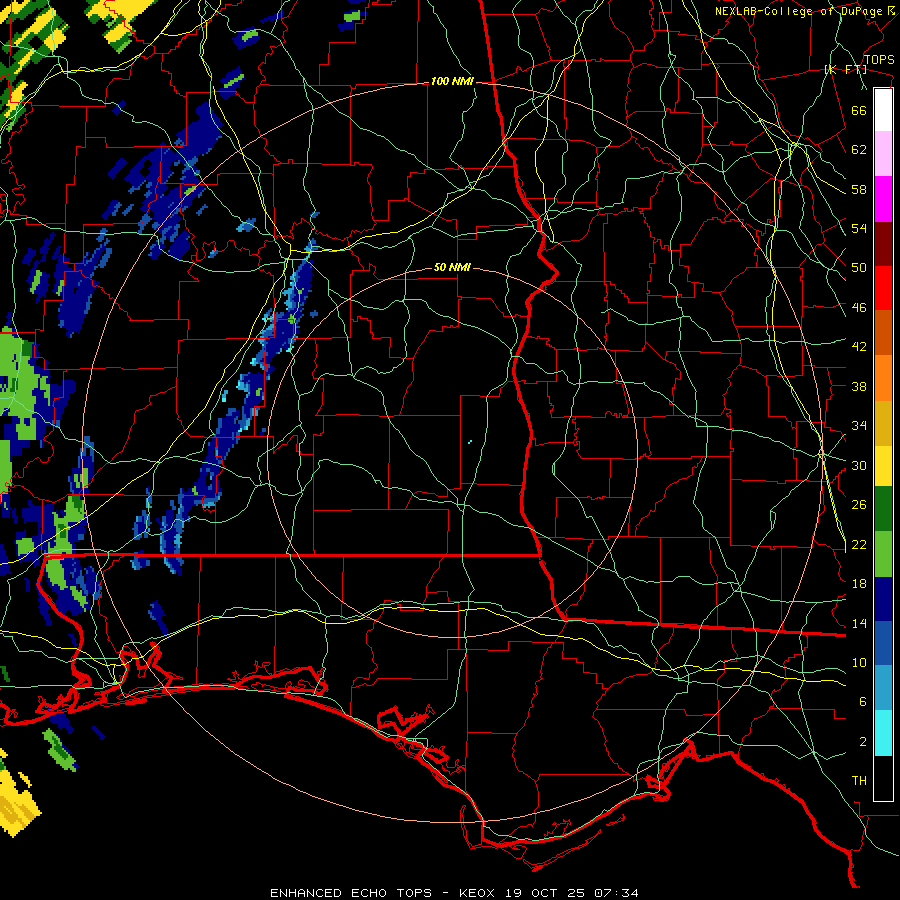This screenshot has width=900, height=900.
Task: Click the navy blue swatch between 18 and 14
Action: [883, 599]
